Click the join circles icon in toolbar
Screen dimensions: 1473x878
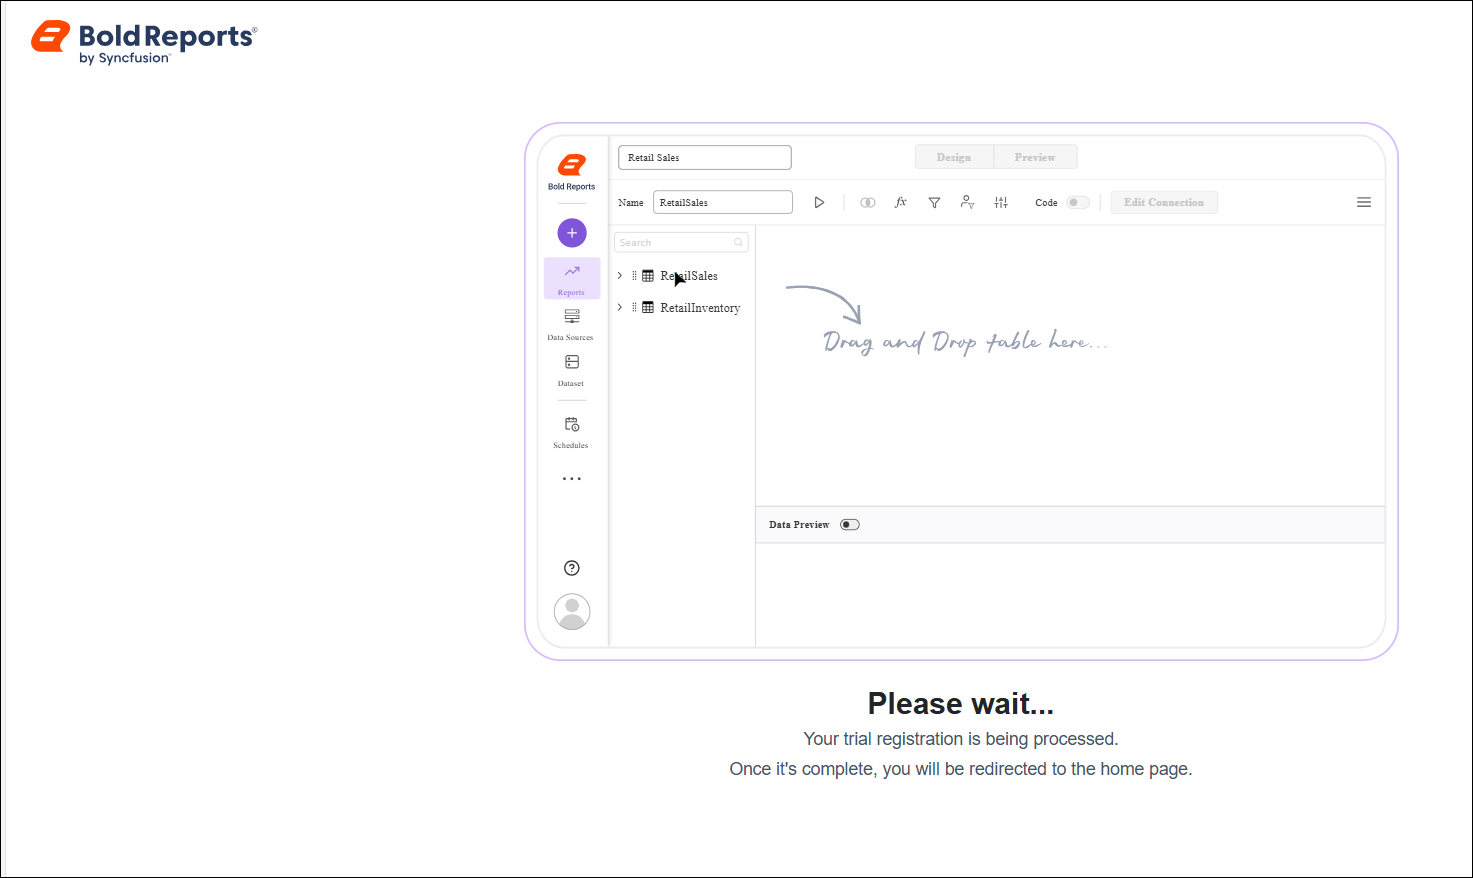(868, 202)
